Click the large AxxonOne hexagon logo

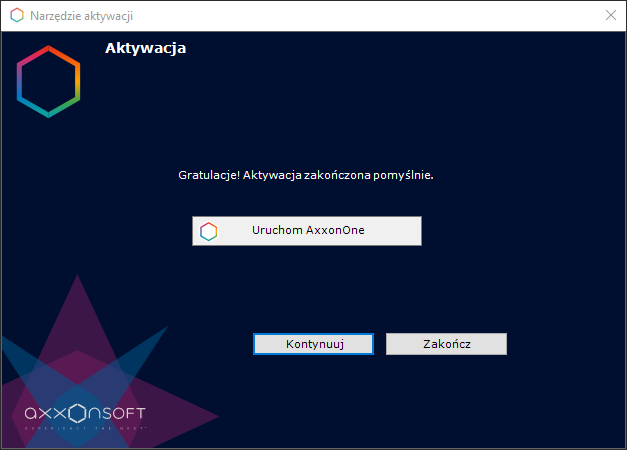click(x=48, y=82)
